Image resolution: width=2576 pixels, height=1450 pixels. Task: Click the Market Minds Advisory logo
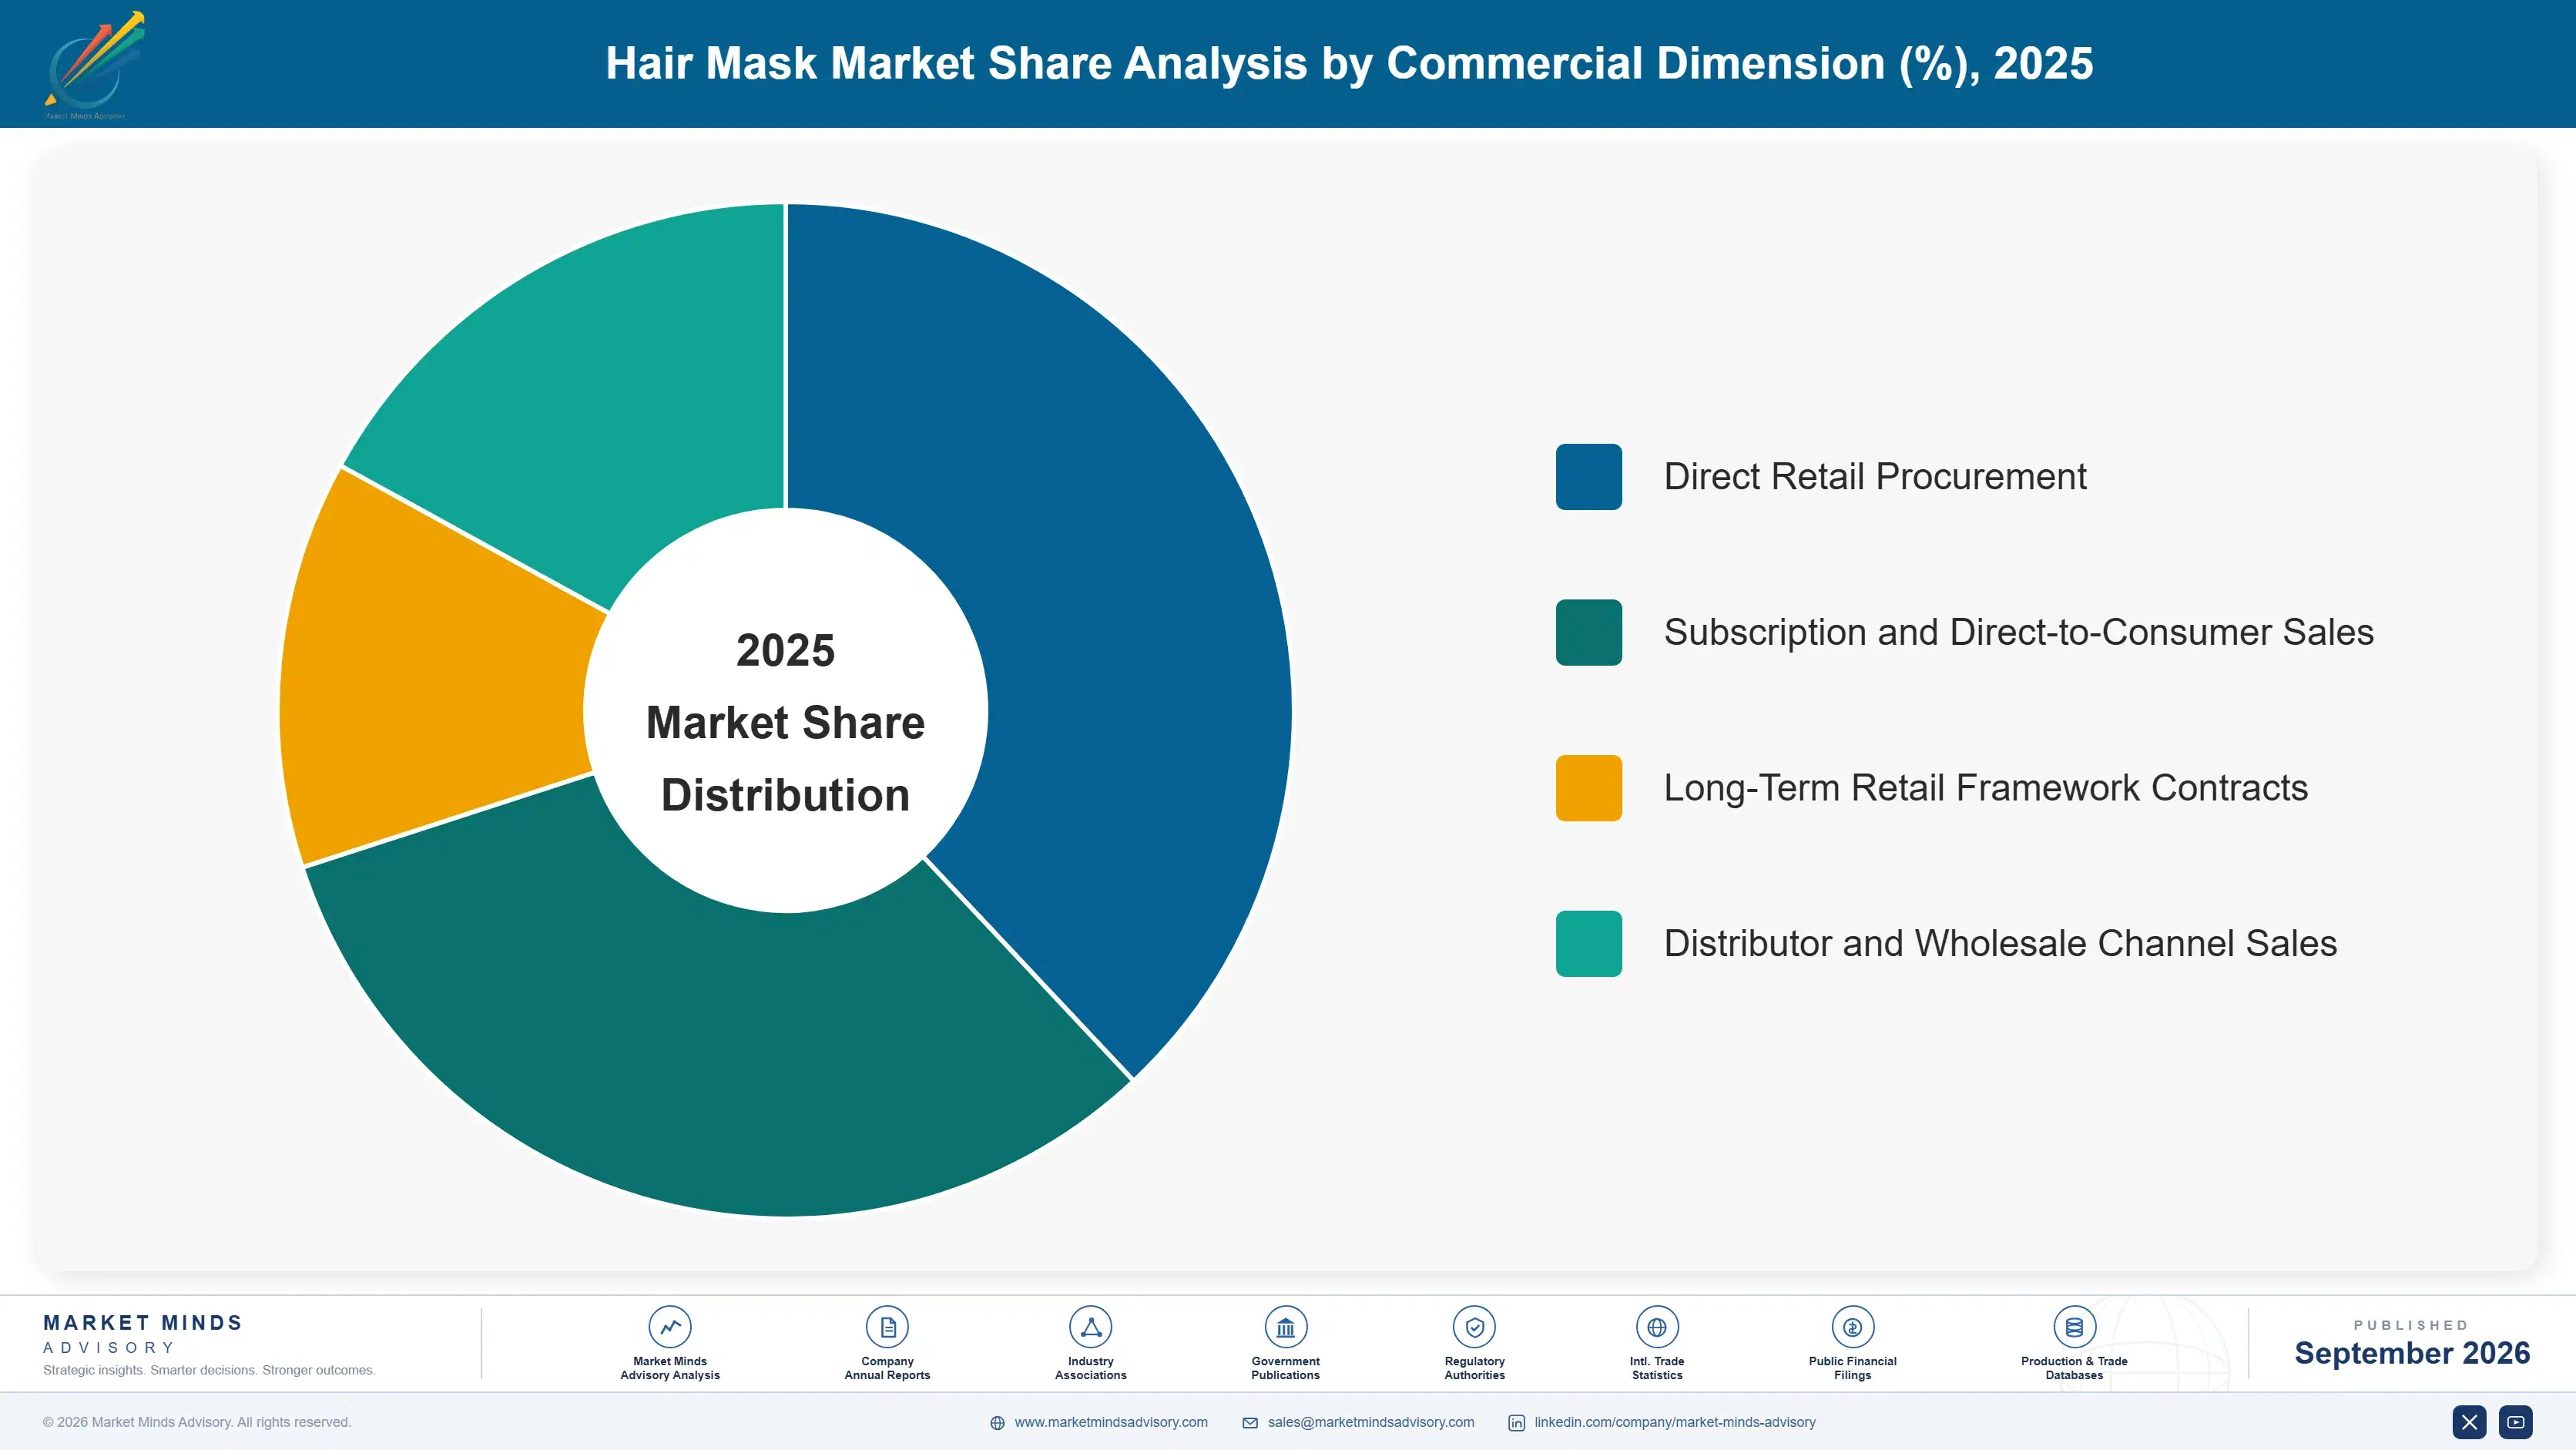[x=93, y=65]
